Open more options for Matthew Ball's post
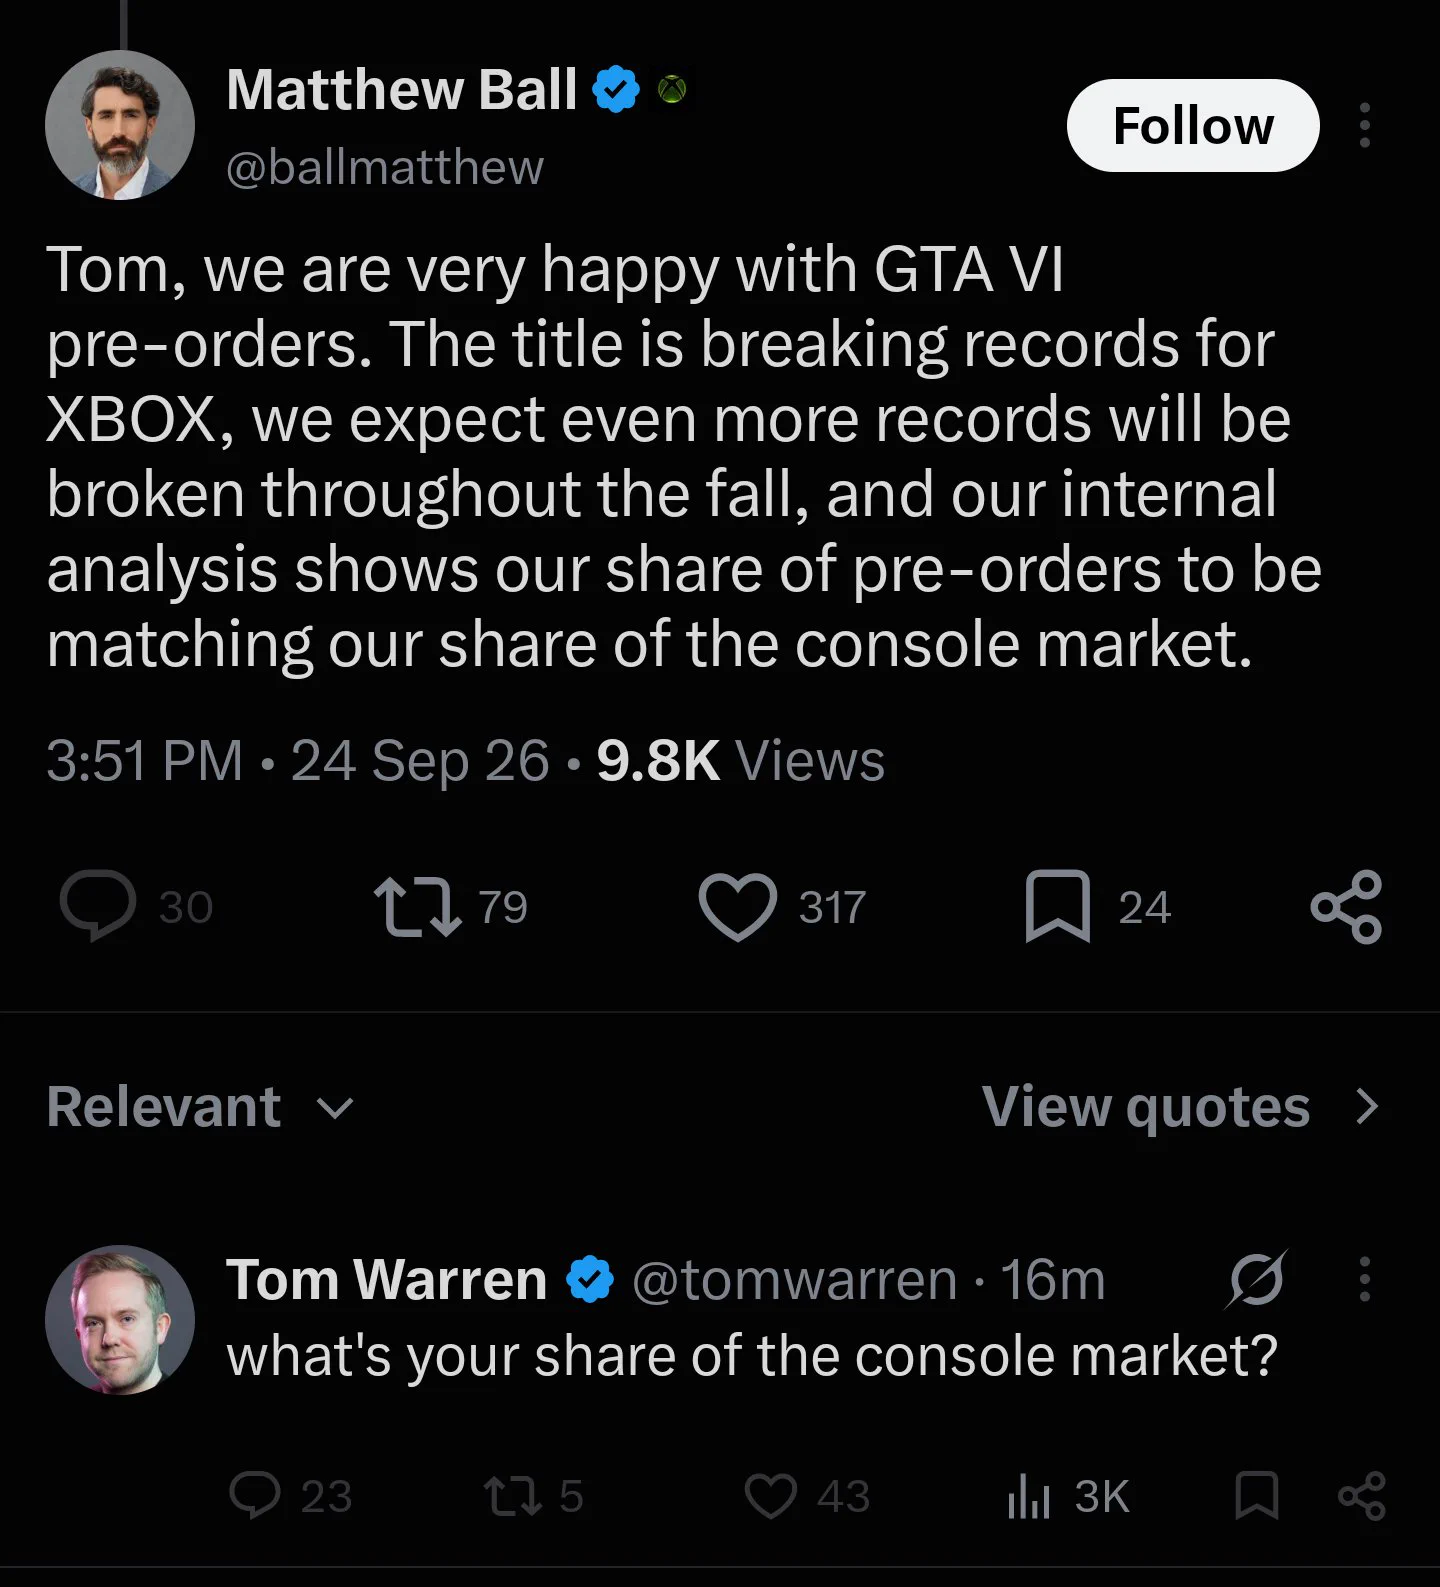Screen dimensions: 1440x1587 click(1364, 125)
